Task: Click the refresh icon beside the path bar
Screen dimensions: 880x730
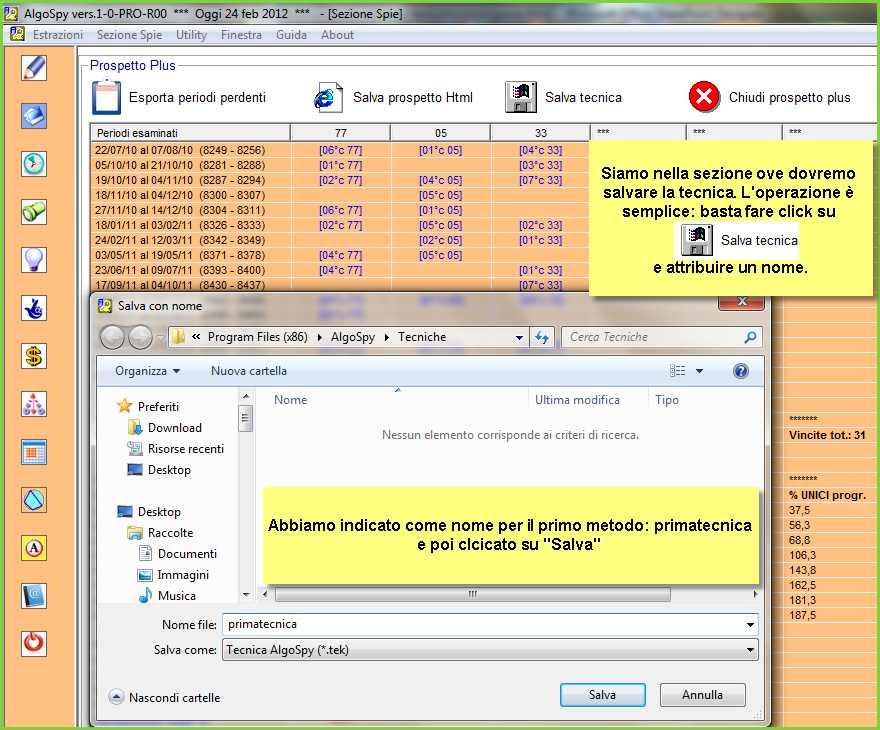Action: tap(542, 337)
